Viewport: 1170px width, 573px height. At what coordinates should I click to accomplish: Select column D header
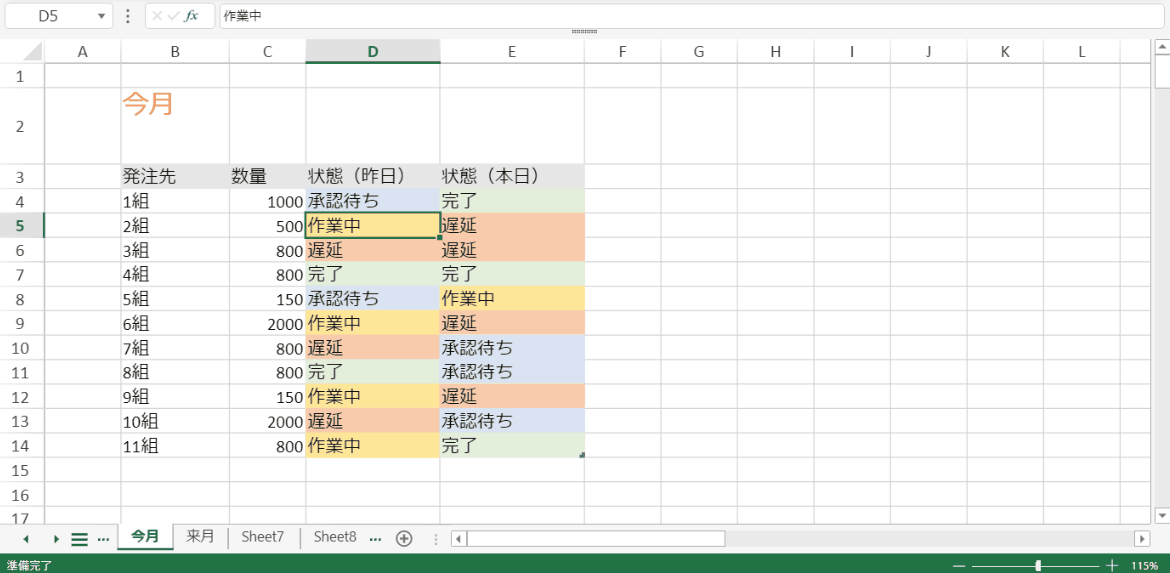click(x=372, y=52)
